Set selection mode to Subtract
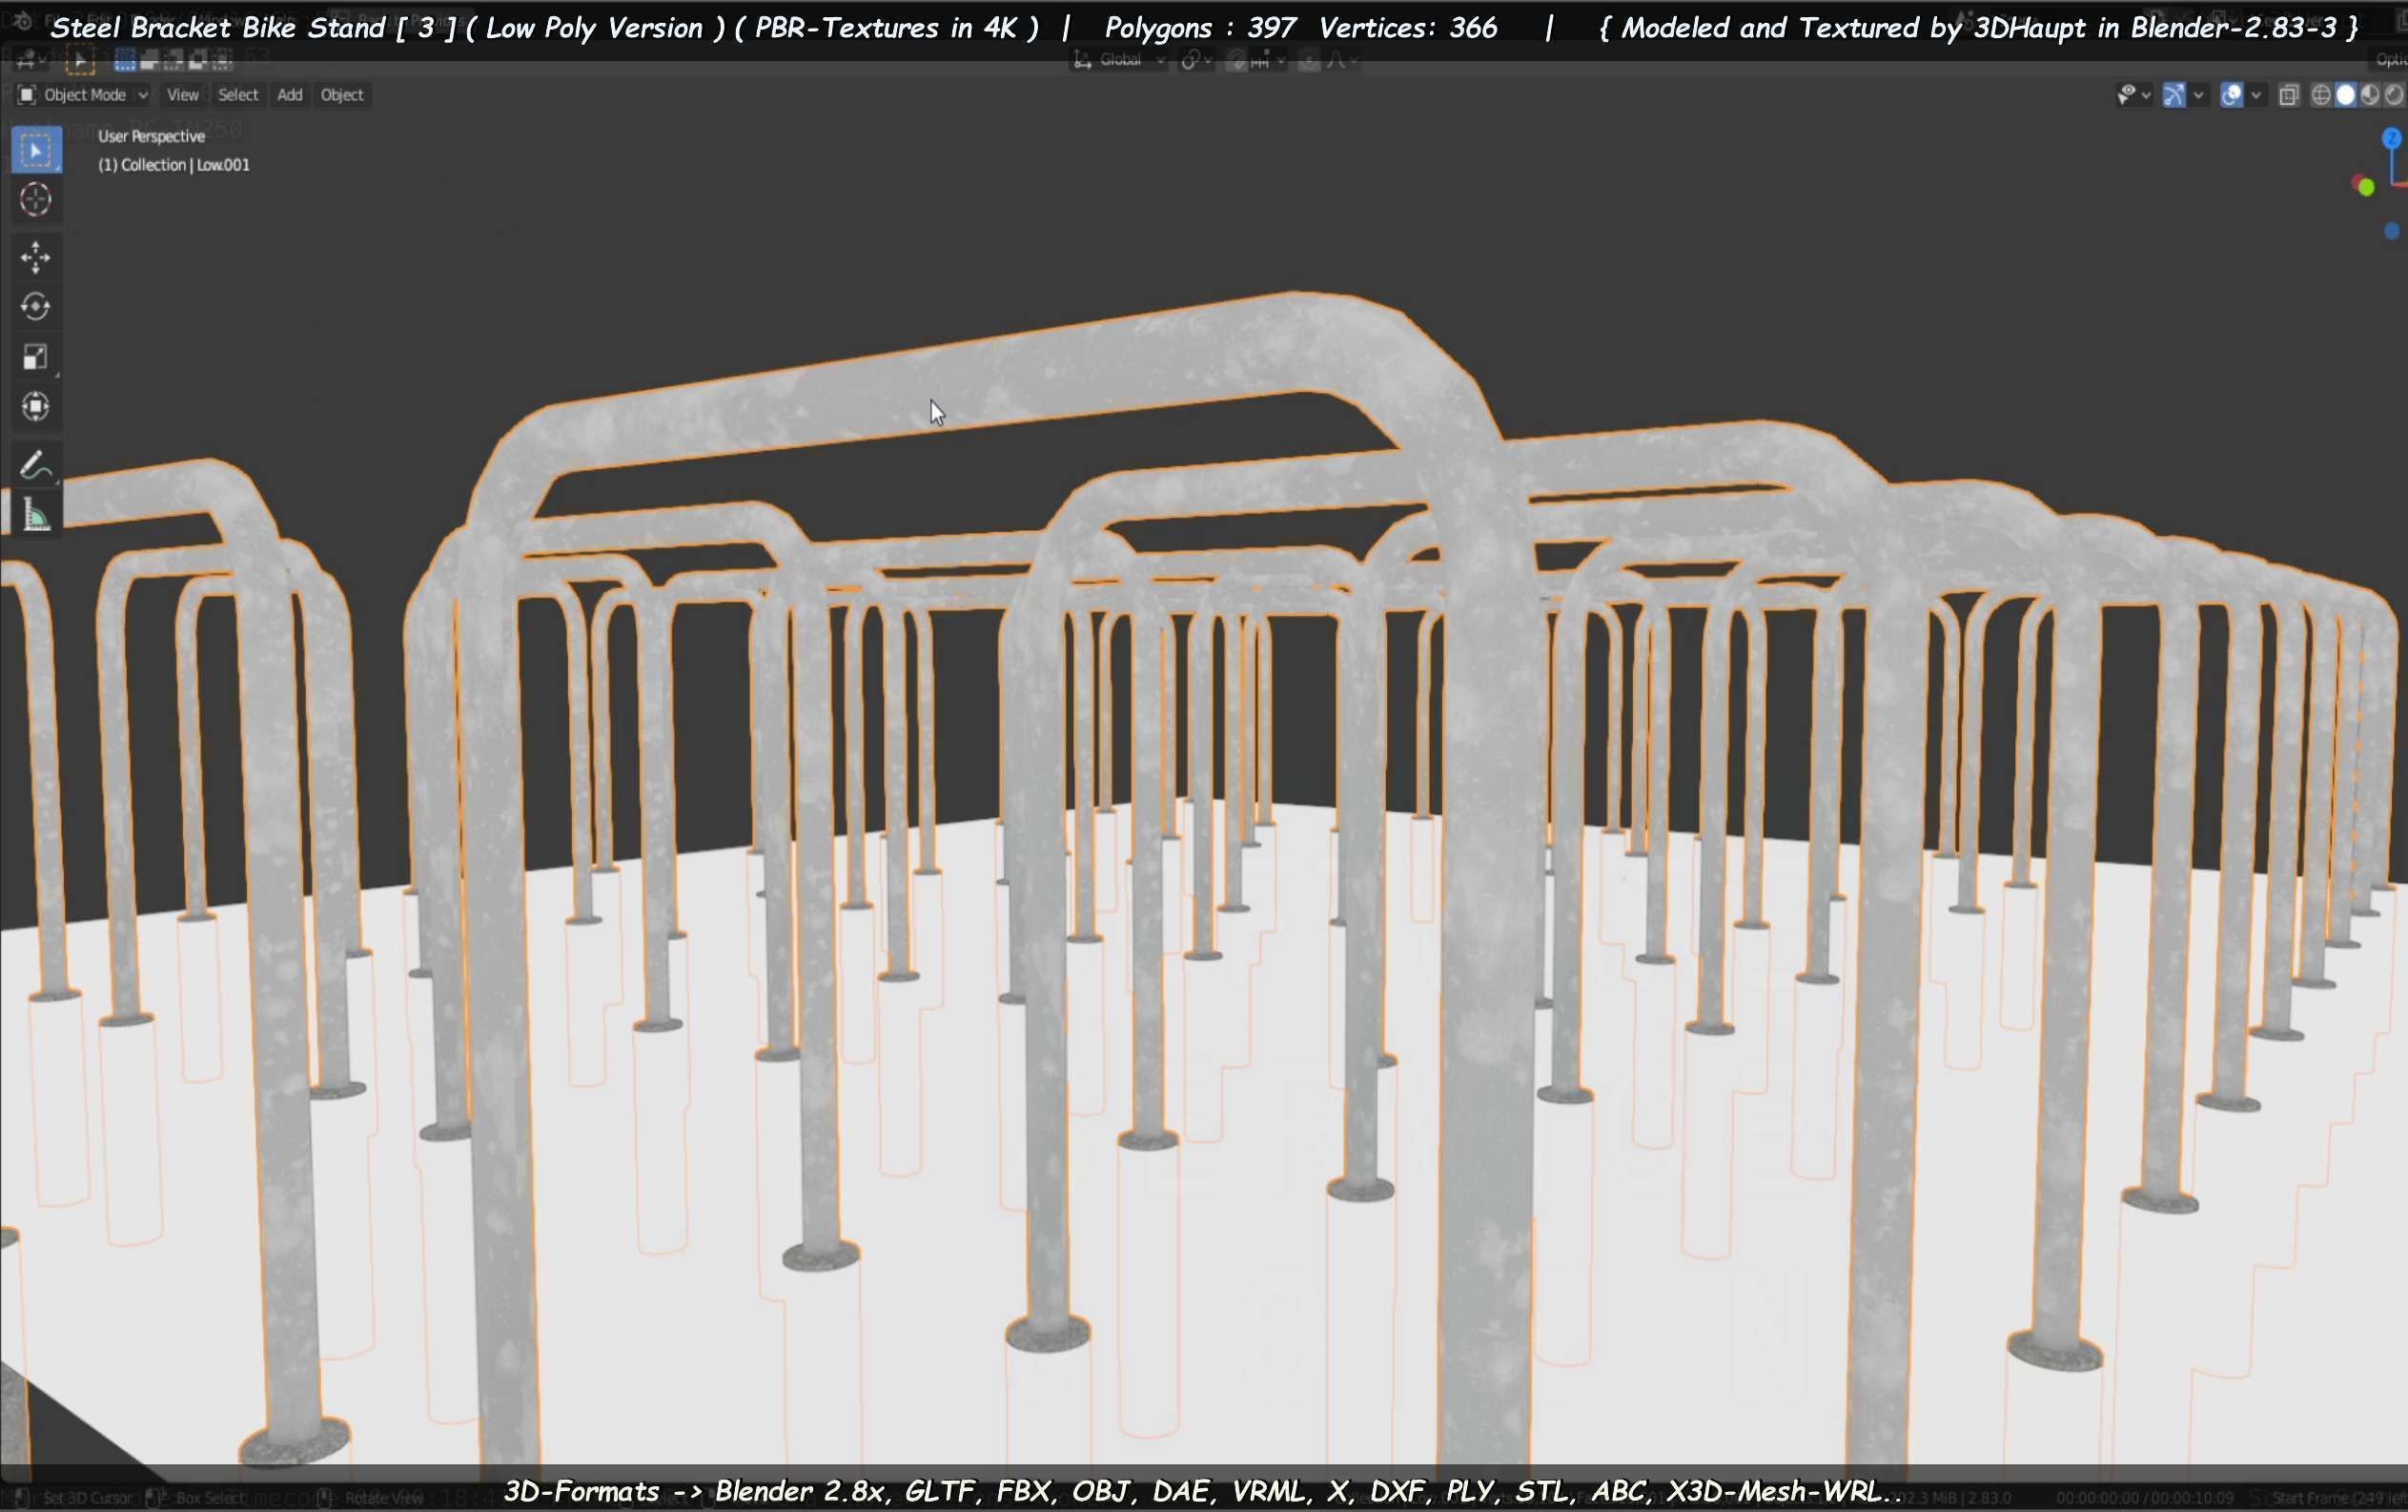This screenshot has height=1512, width=2408. (x=173, y=61)
